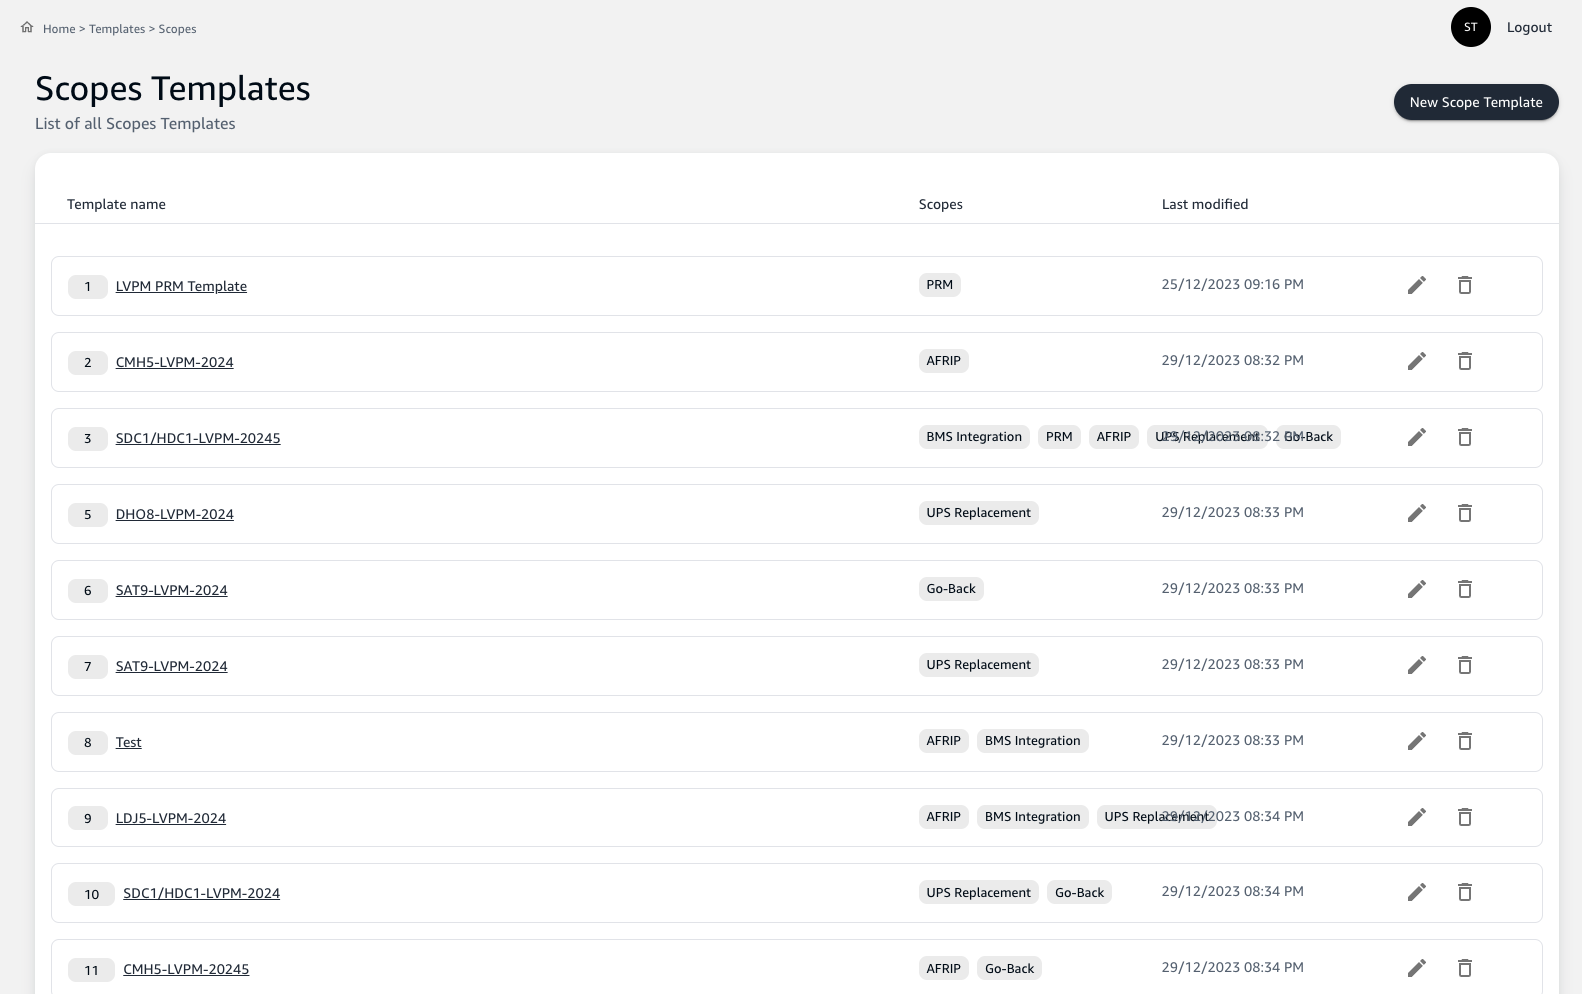The image size is (1582, 994).
Task: Navigate to Templates in the breadcrumb
Action: click(x=117, y=29)
